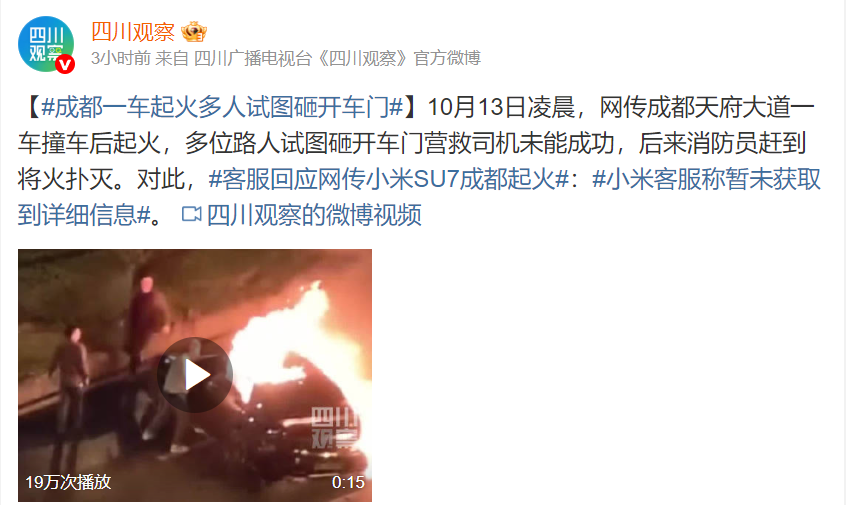Click the 3小时前 timestamp
Viewport: 846px width, 505px height.
[x=120, y=58]
